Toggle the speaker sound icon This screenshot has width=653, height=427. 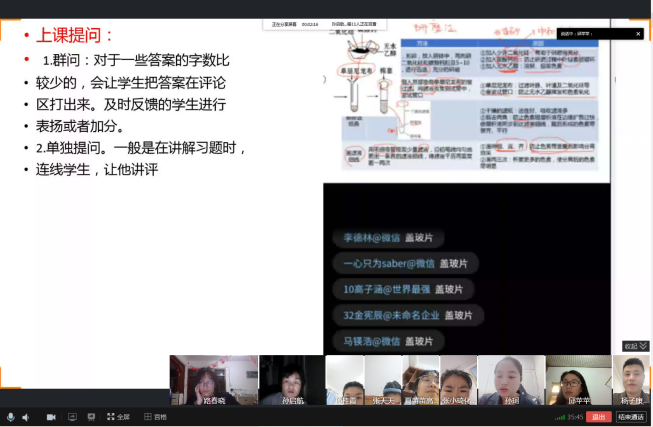[25, 417]
